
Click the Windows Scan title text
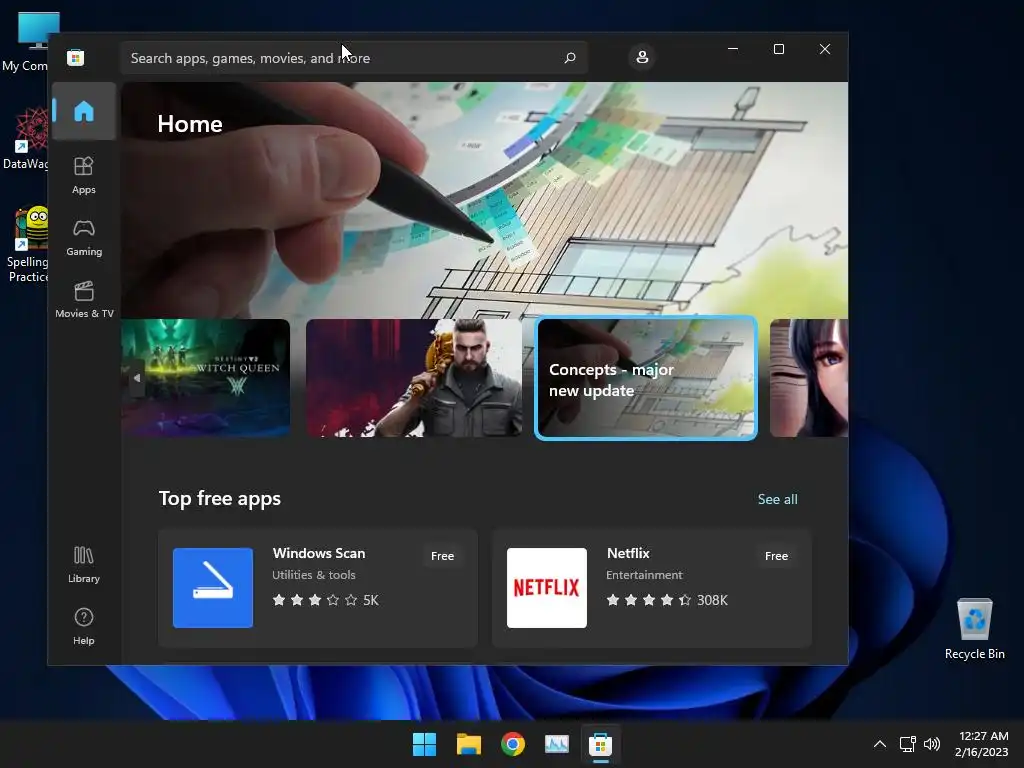click(x=319, y=553)
